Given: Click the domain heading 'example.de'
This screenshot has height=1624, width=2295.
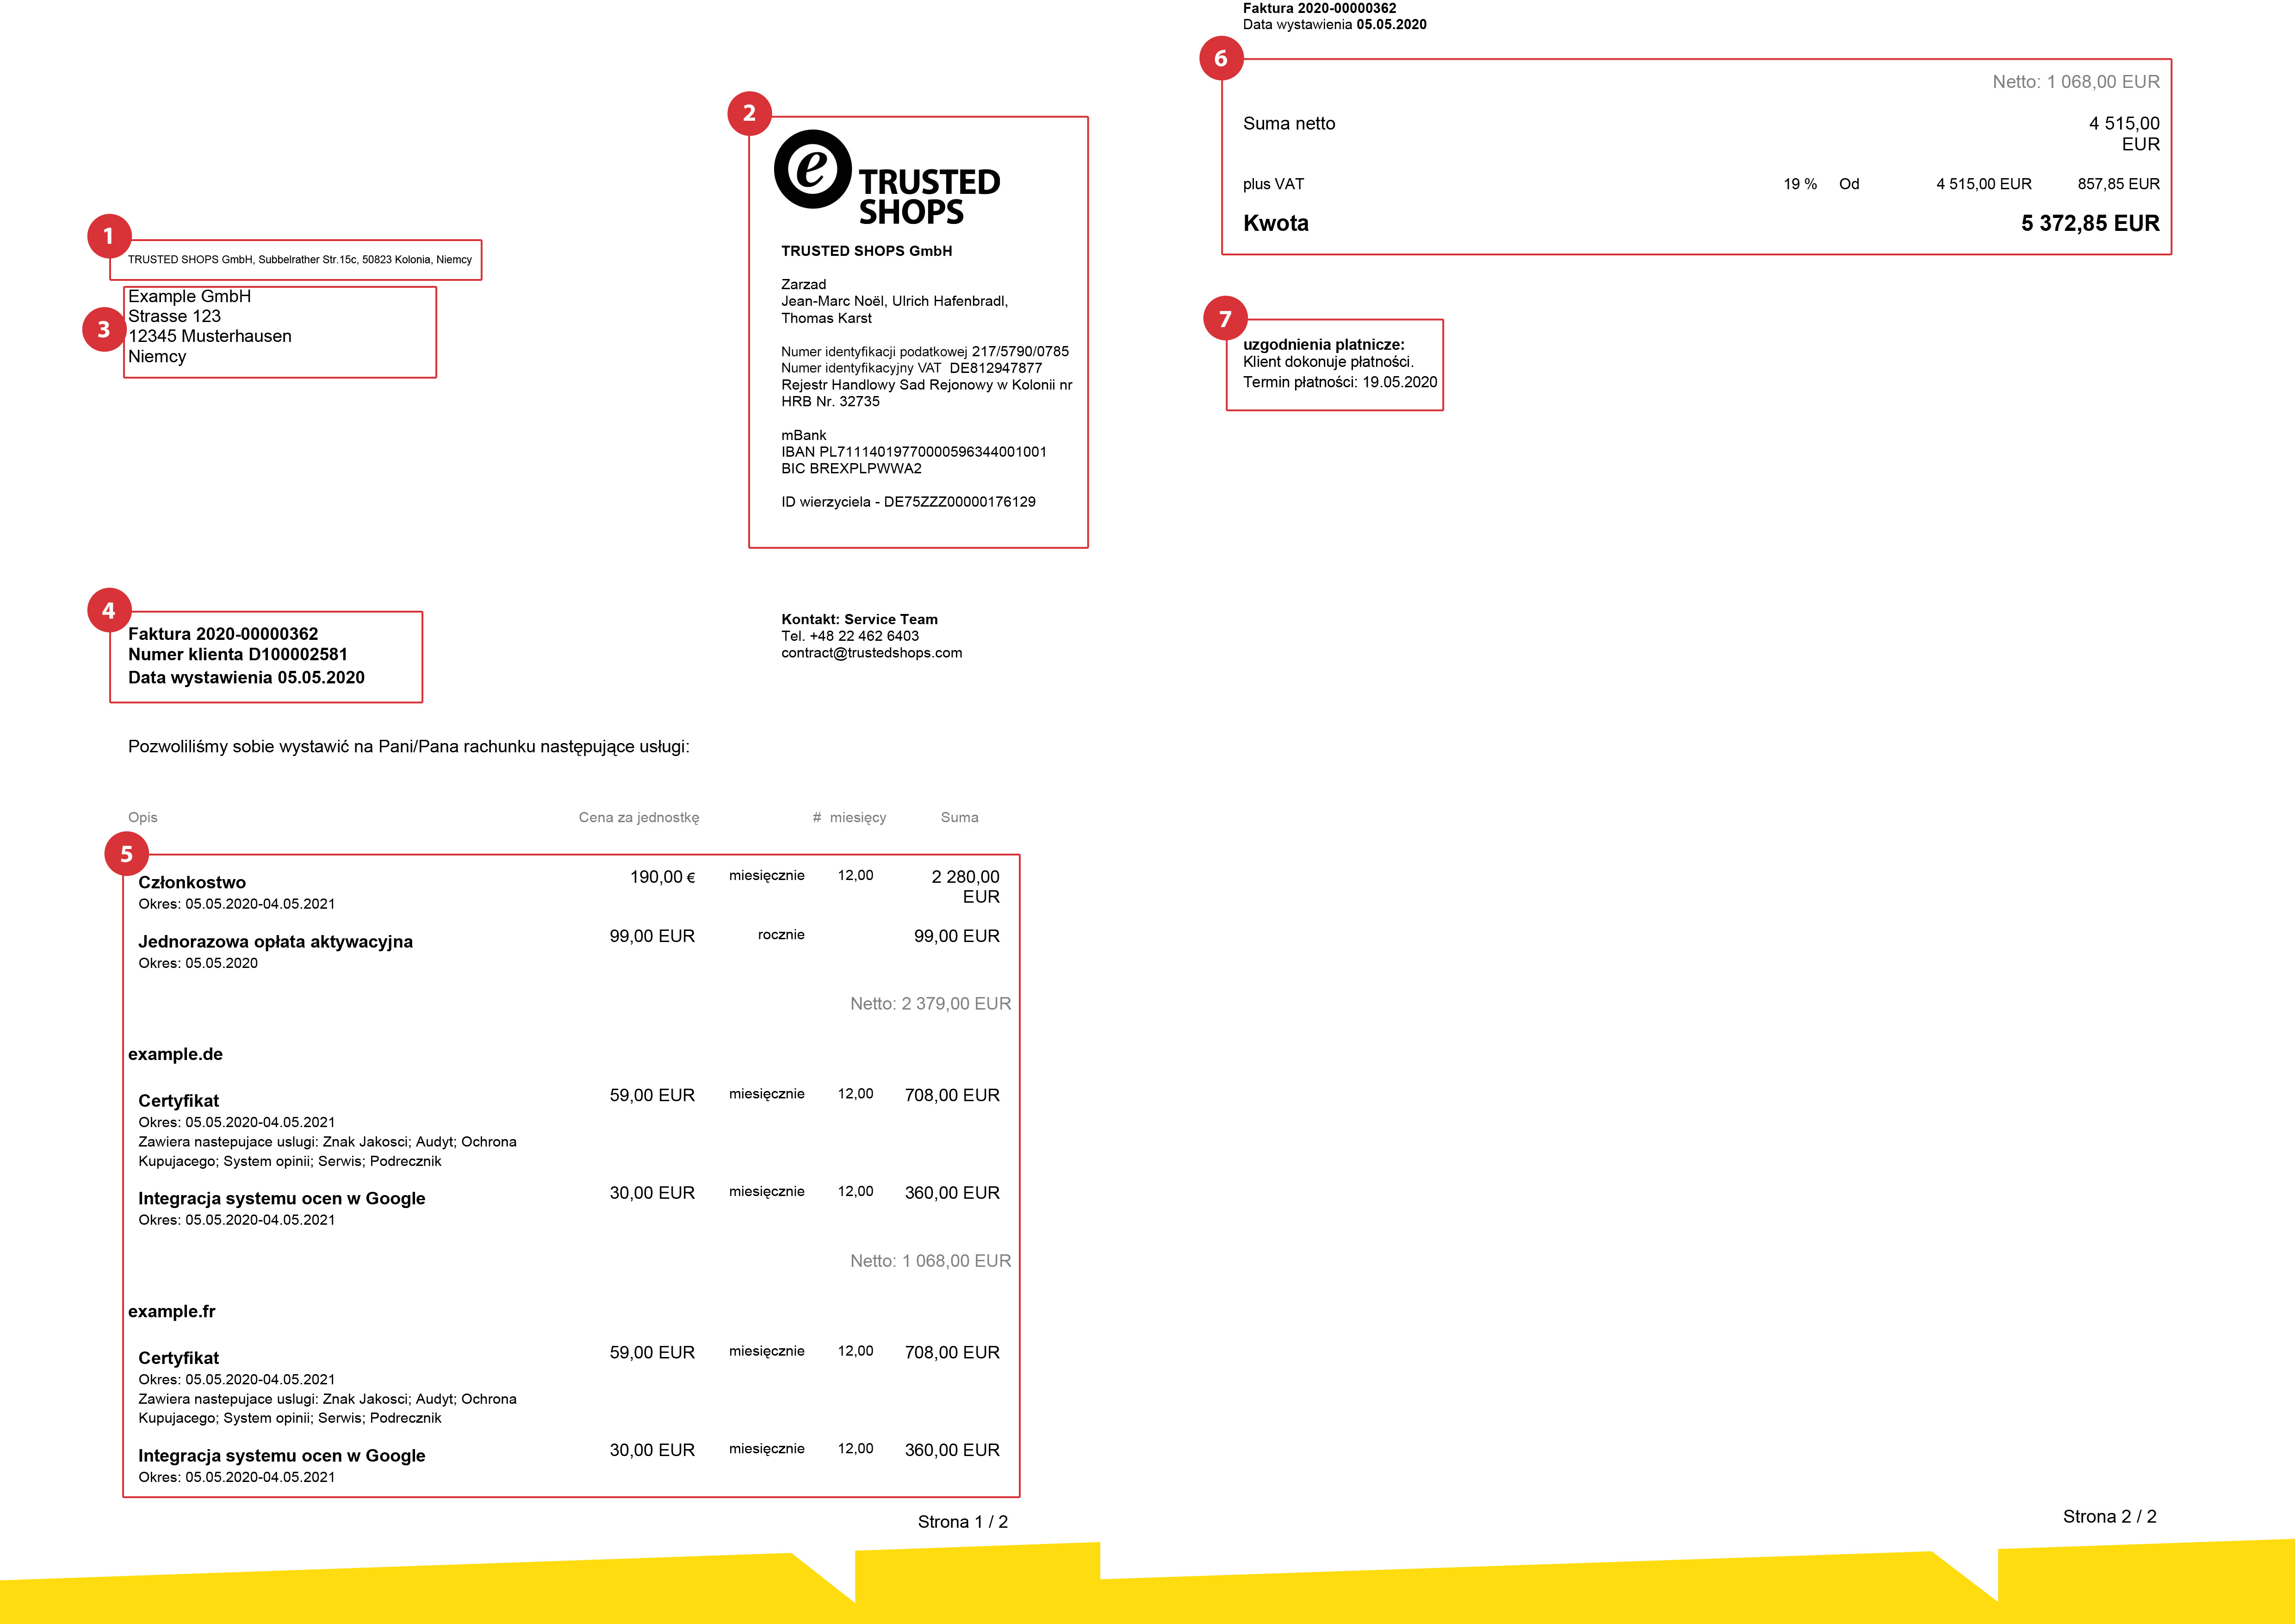Looking at the screenshot, I should [x=175, y=1054].
